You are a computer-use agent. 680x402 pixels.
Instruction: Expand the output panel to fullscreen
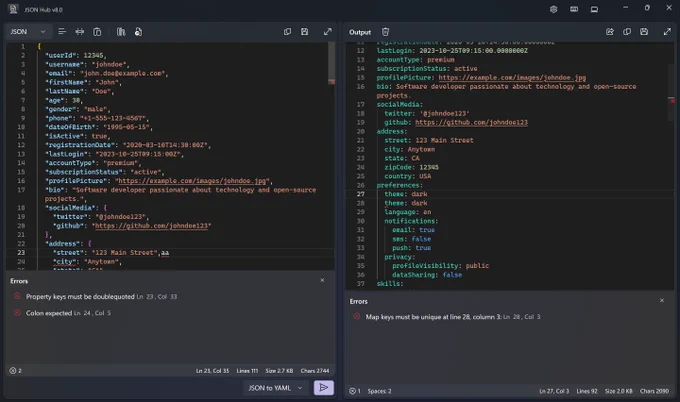click(667, 32)
